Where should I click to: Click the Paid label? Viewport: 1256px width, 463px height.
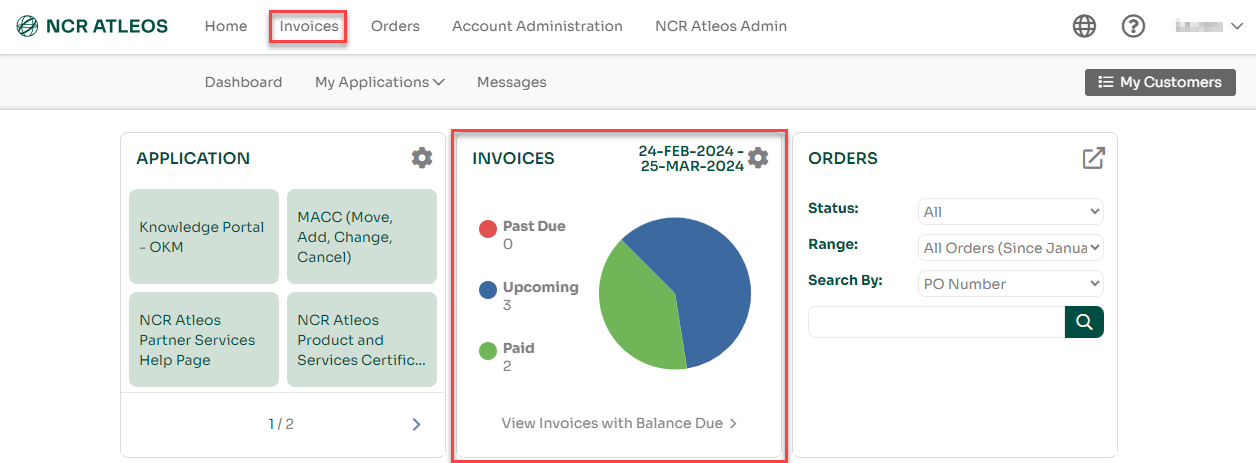point(519,348)
